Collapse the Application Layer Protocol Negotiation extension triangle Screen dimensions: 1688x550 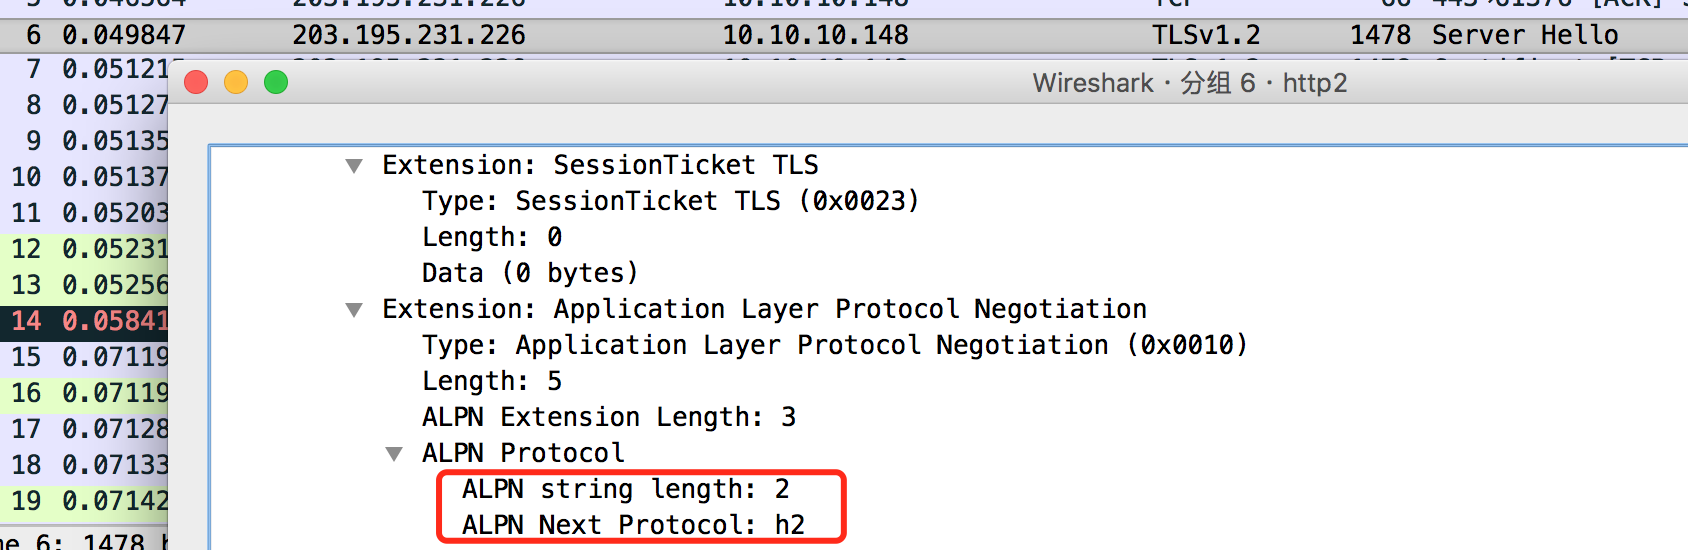(x=354, y=310)
